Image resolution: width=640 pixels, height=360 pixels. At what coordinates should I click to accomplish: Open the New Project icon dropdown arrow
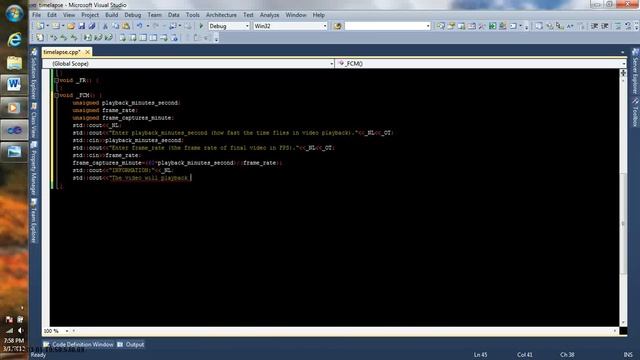(47, 26)
